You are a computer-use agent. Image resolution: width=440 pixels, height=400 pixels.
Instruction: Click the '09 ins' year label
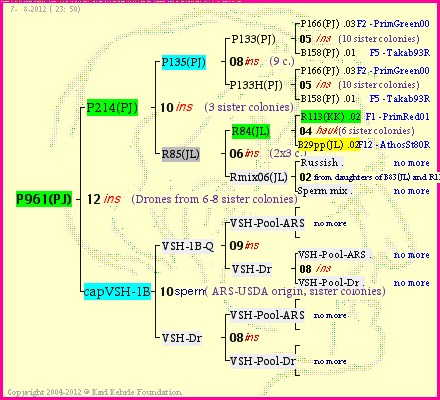pos(244,246)
